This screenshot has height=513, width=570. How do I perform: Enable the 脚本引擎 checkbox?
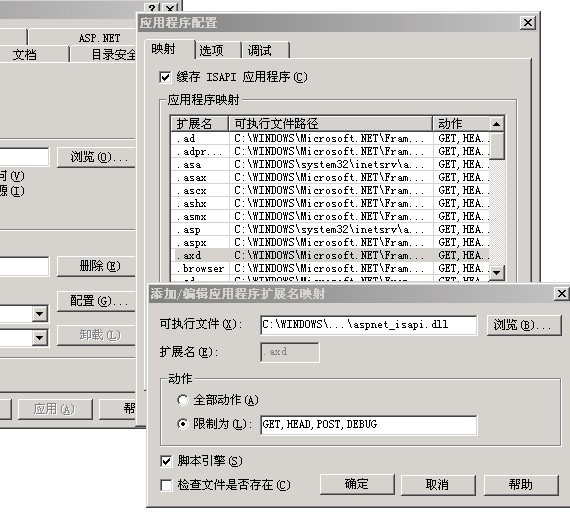pos(166,461)
